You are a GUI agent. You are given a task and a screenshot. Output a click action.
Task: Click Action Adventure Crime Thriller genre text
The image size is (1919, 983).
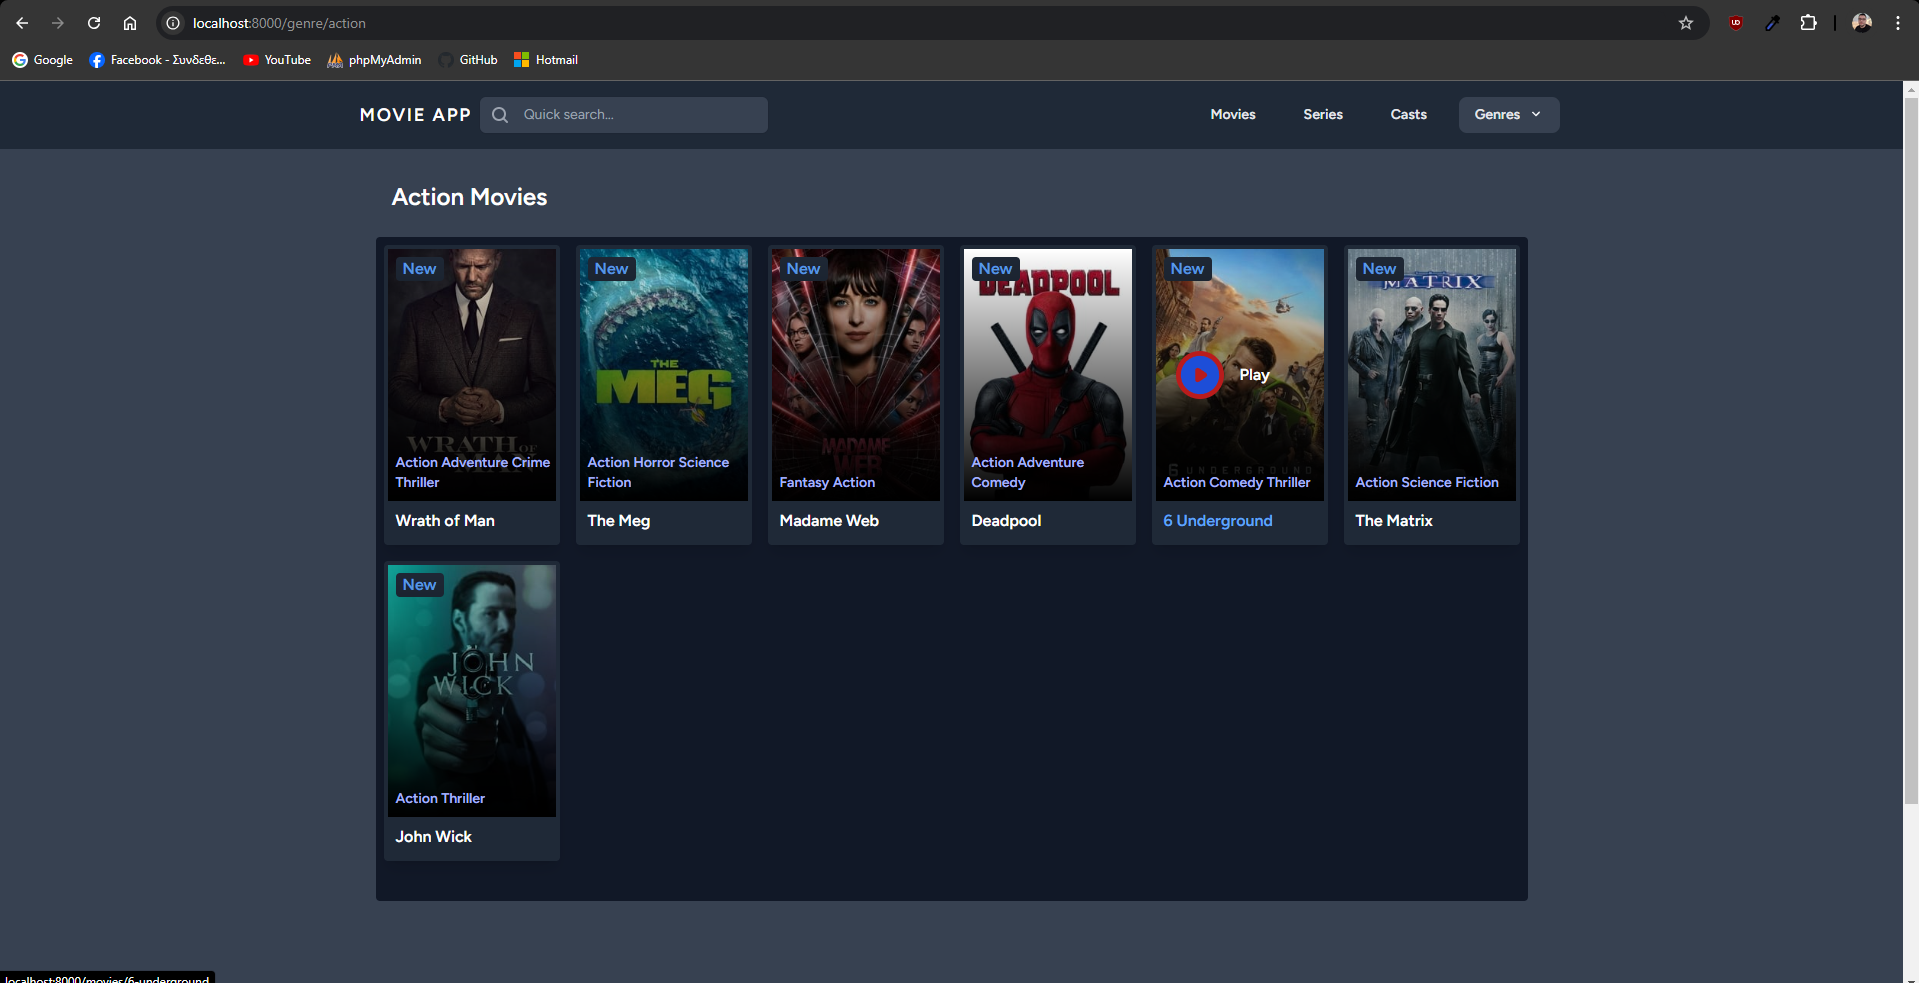(472, 472)
